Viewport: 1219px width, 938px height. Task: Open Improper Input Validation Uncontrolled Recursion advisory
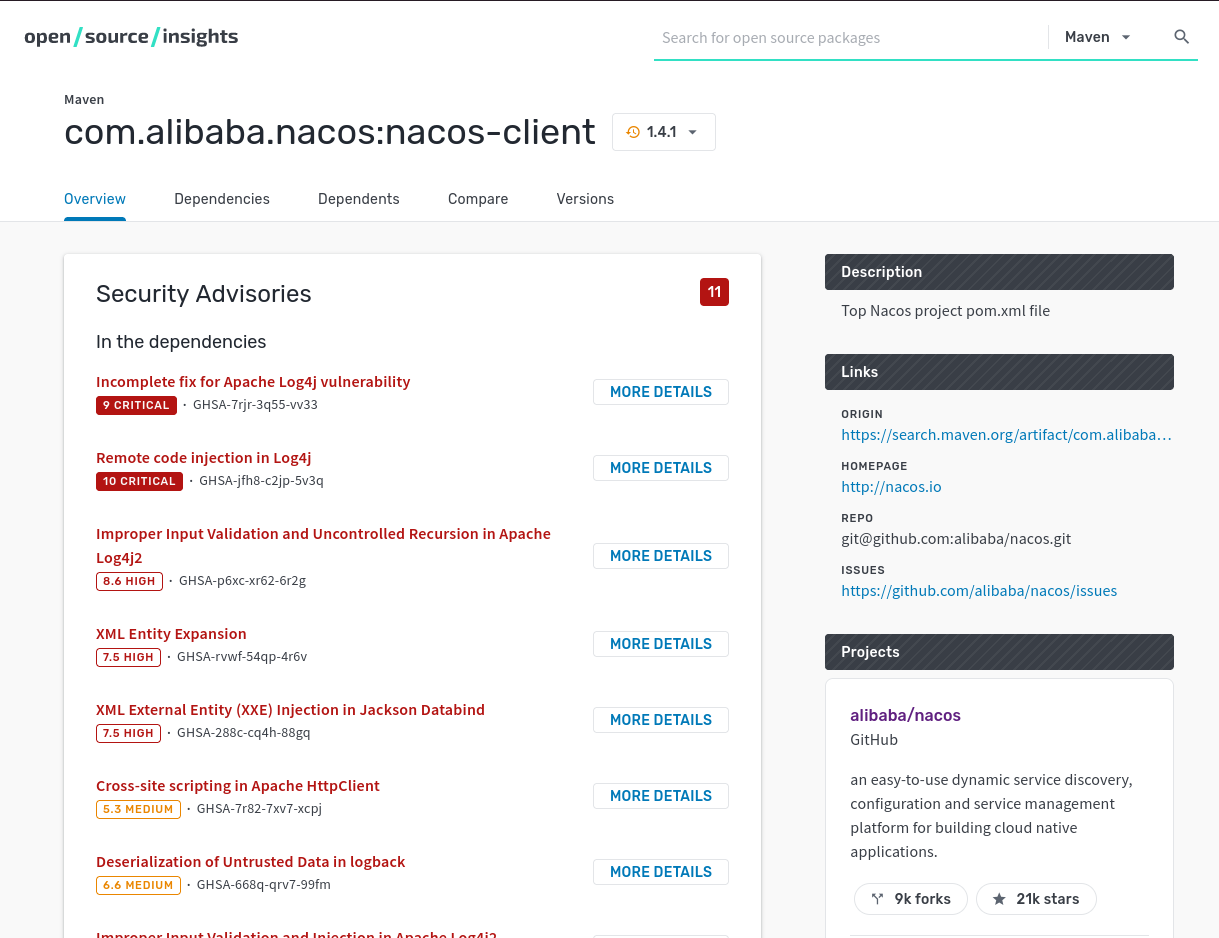(x=323, y=545)
